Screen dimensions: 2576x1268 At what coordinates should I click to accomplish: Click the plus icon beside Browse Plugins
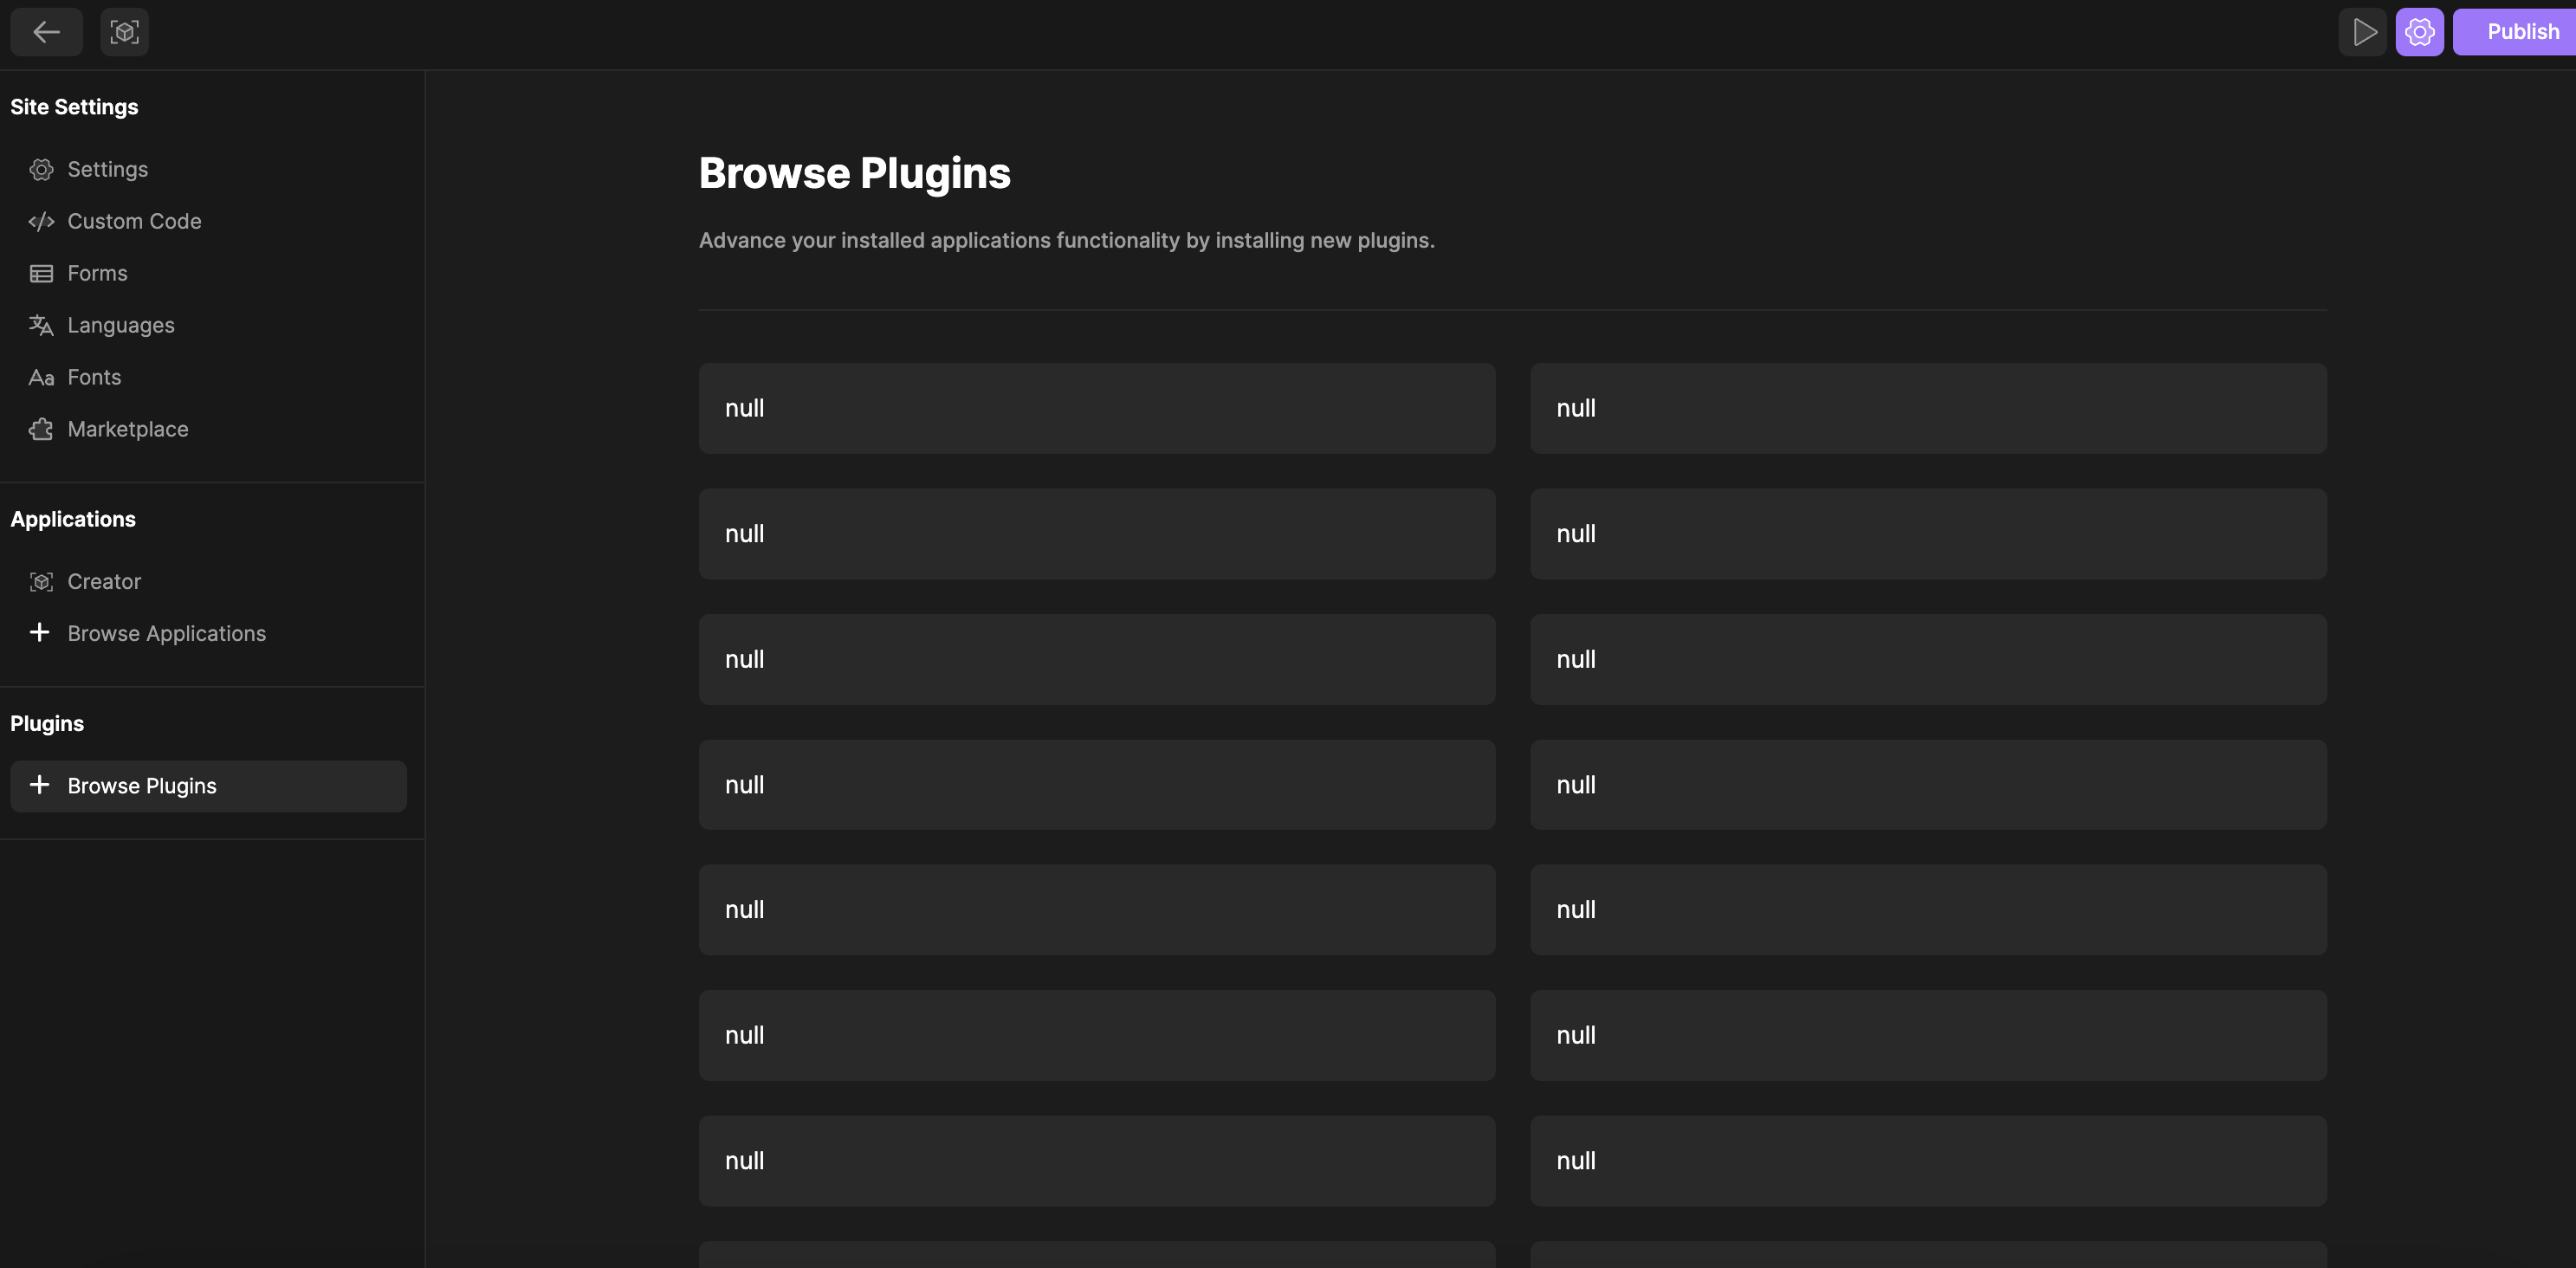pos(39,785)
